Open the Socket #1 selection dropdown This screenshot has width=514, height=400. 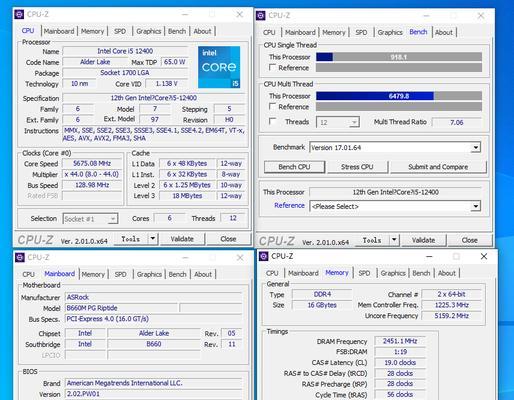click(90, 219)
